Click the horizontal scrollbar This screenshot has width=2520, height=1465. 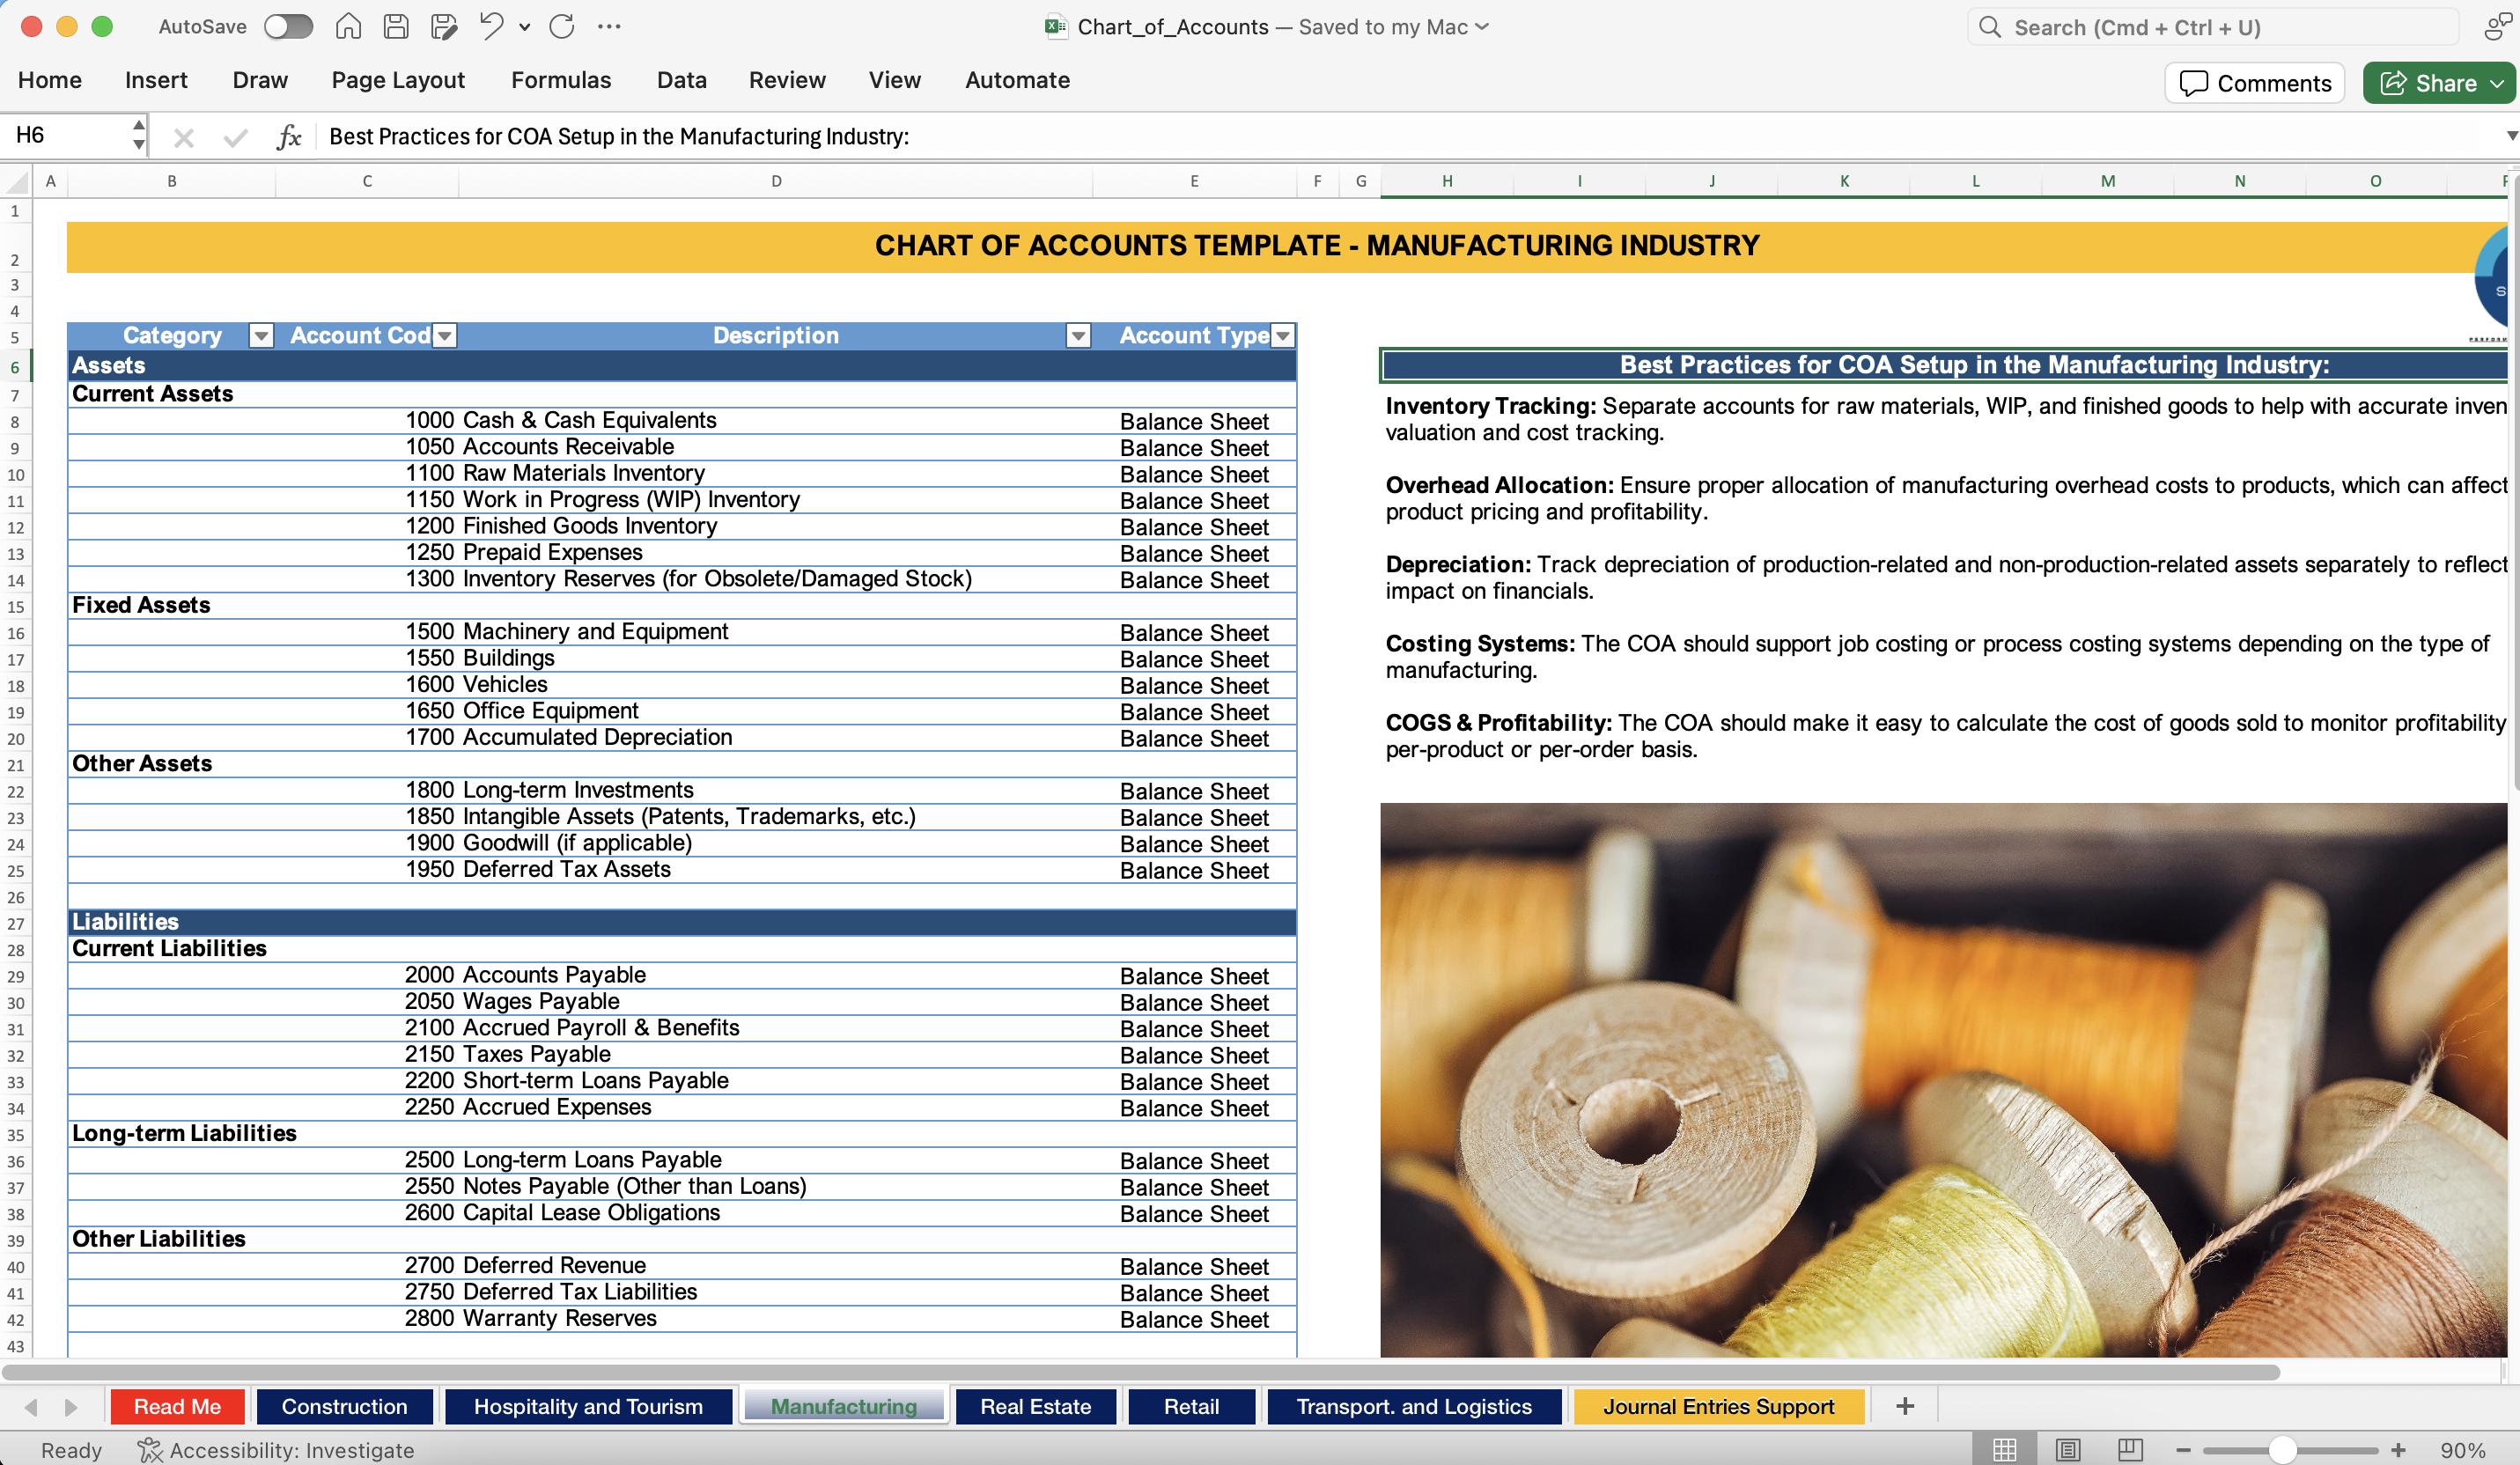1140,1372
